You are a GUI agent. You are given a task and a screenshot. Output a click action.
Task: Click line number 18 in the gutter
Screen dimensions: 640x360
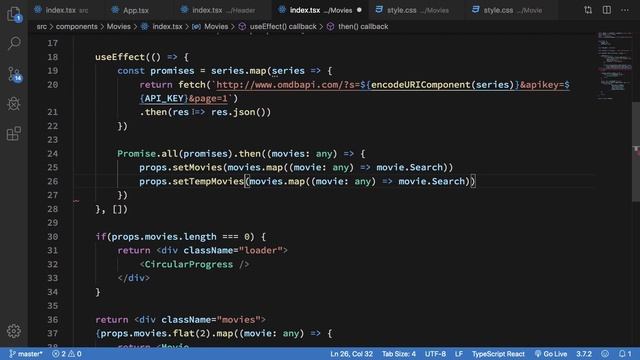click(x=53, y=57)
